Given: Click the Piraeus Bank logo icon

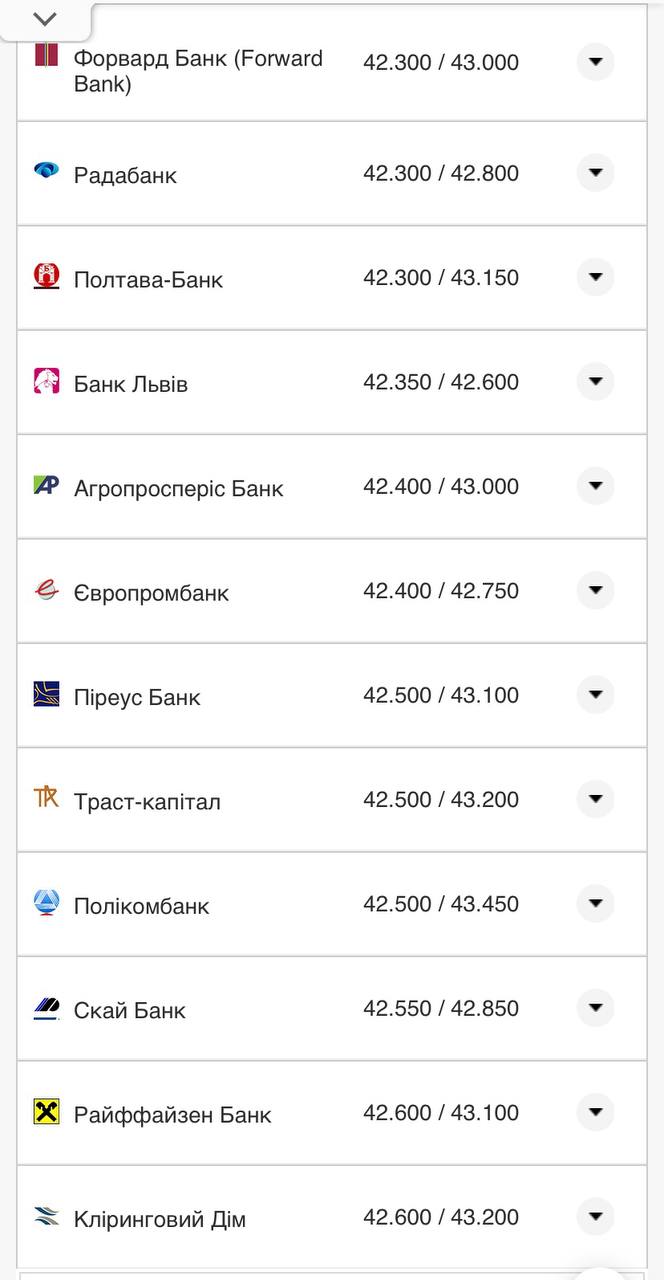Looking at the screenshot, I should (x=46, y=694).
